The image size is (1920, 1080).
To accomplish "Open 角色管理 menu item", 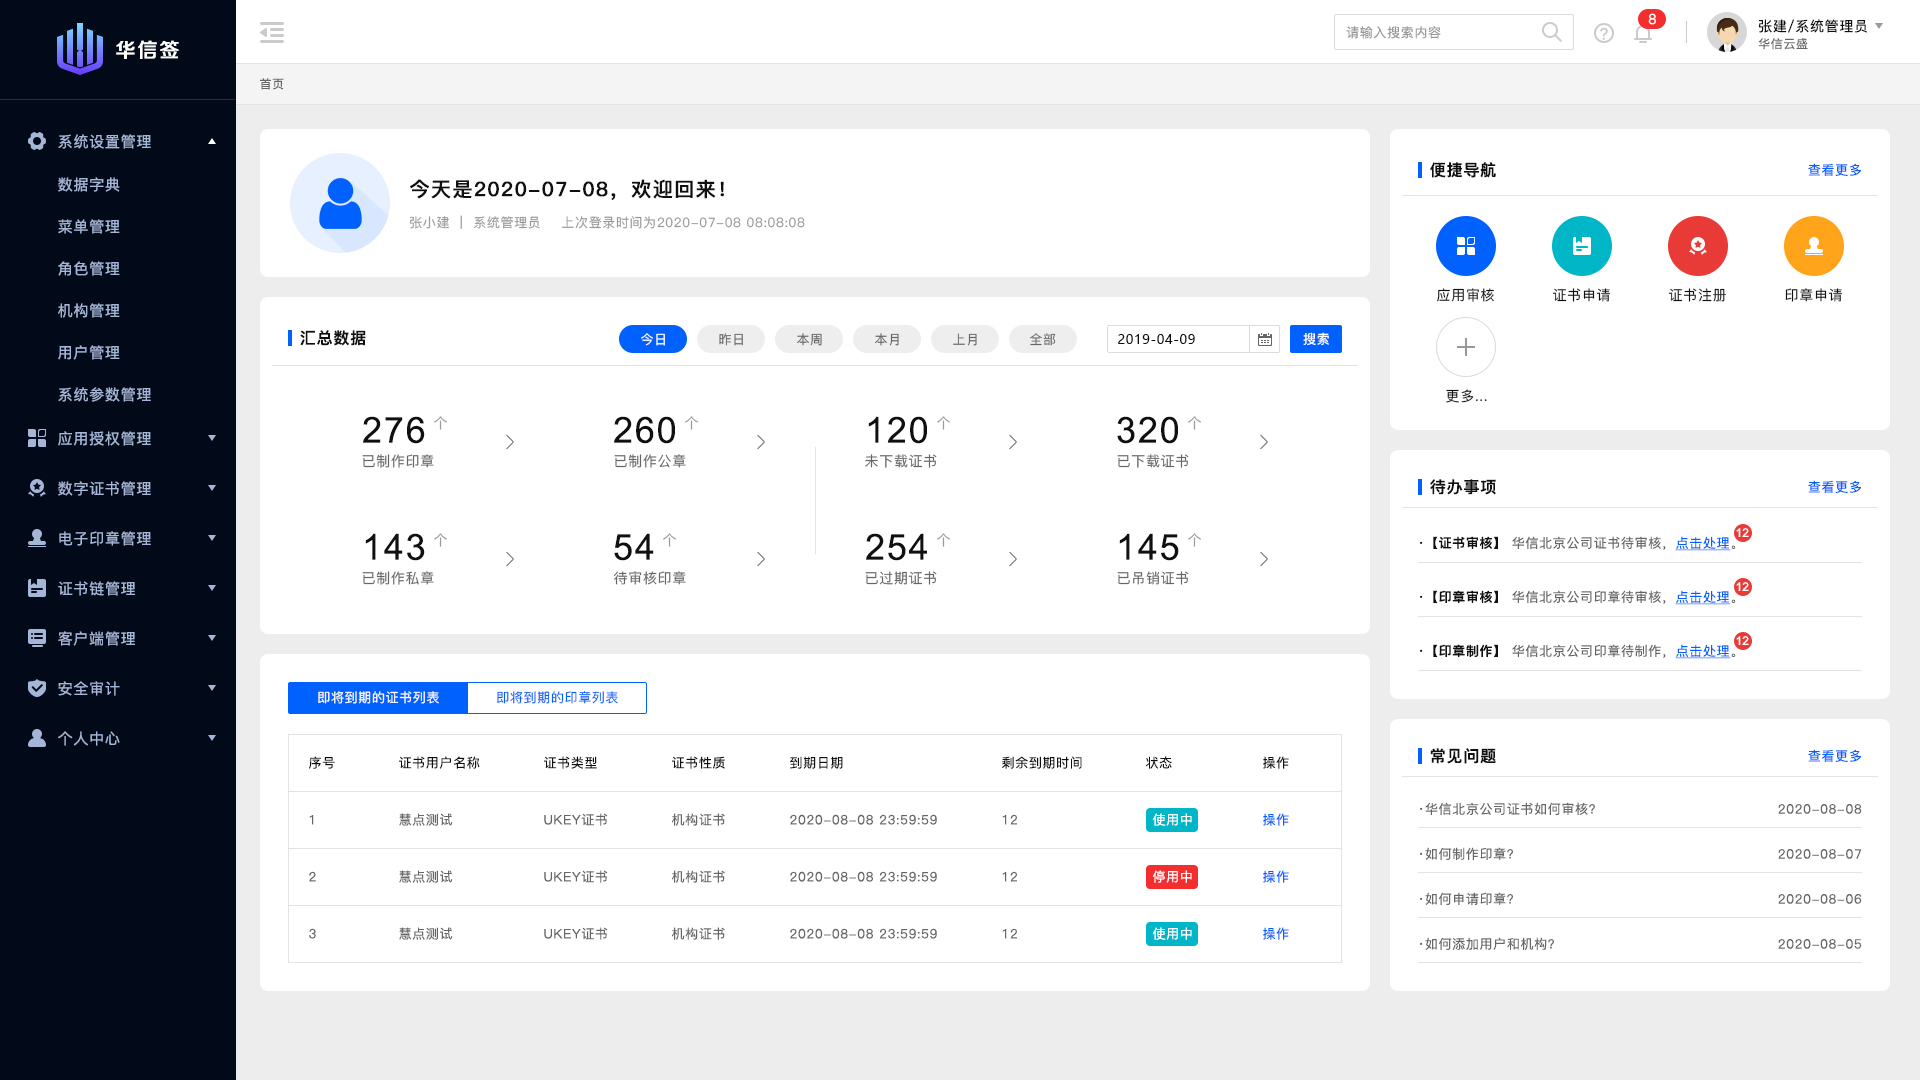I will coord(89,268).
